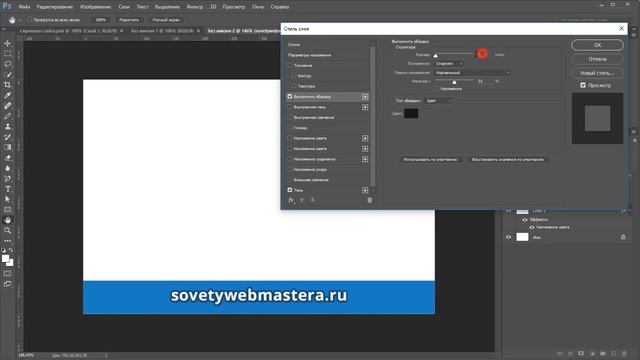This screenshot has width=640, height=360.
Task: Click the Подогнать (Fit Screen) options bar button
Action: 129,20
